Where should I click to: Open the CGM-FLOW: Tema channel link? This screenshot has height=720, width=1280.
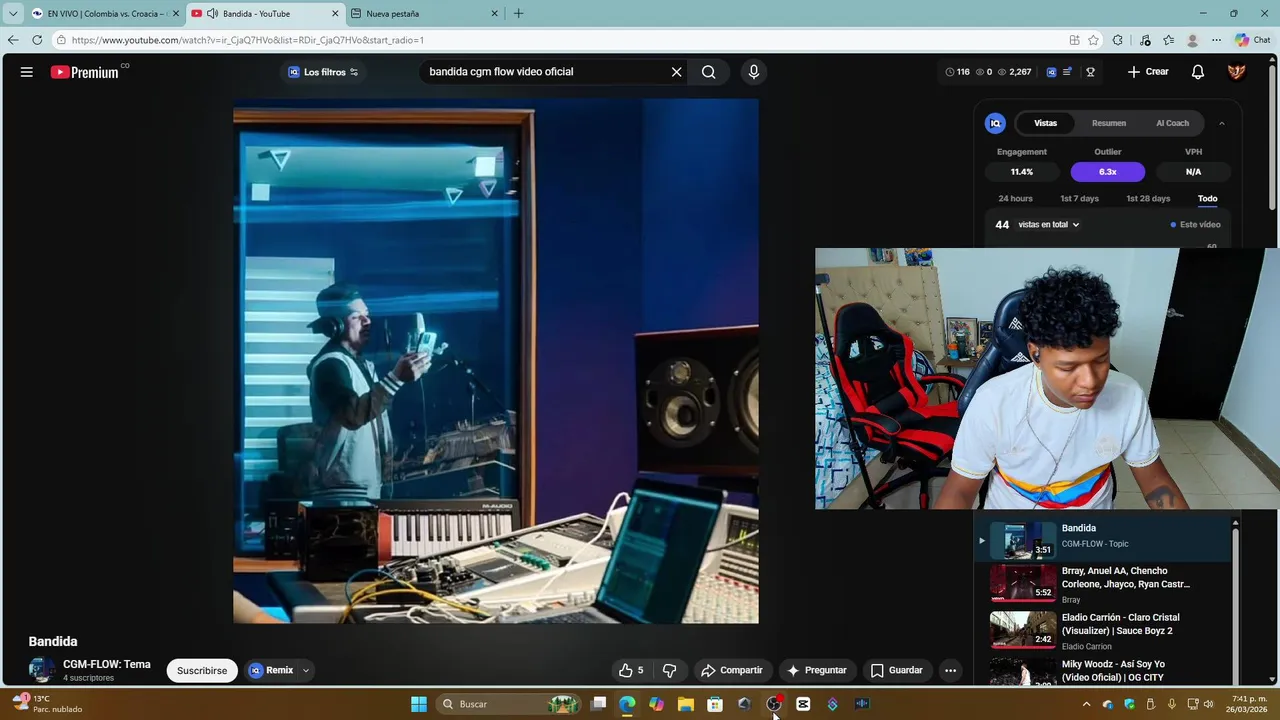[x=106, y=664]
